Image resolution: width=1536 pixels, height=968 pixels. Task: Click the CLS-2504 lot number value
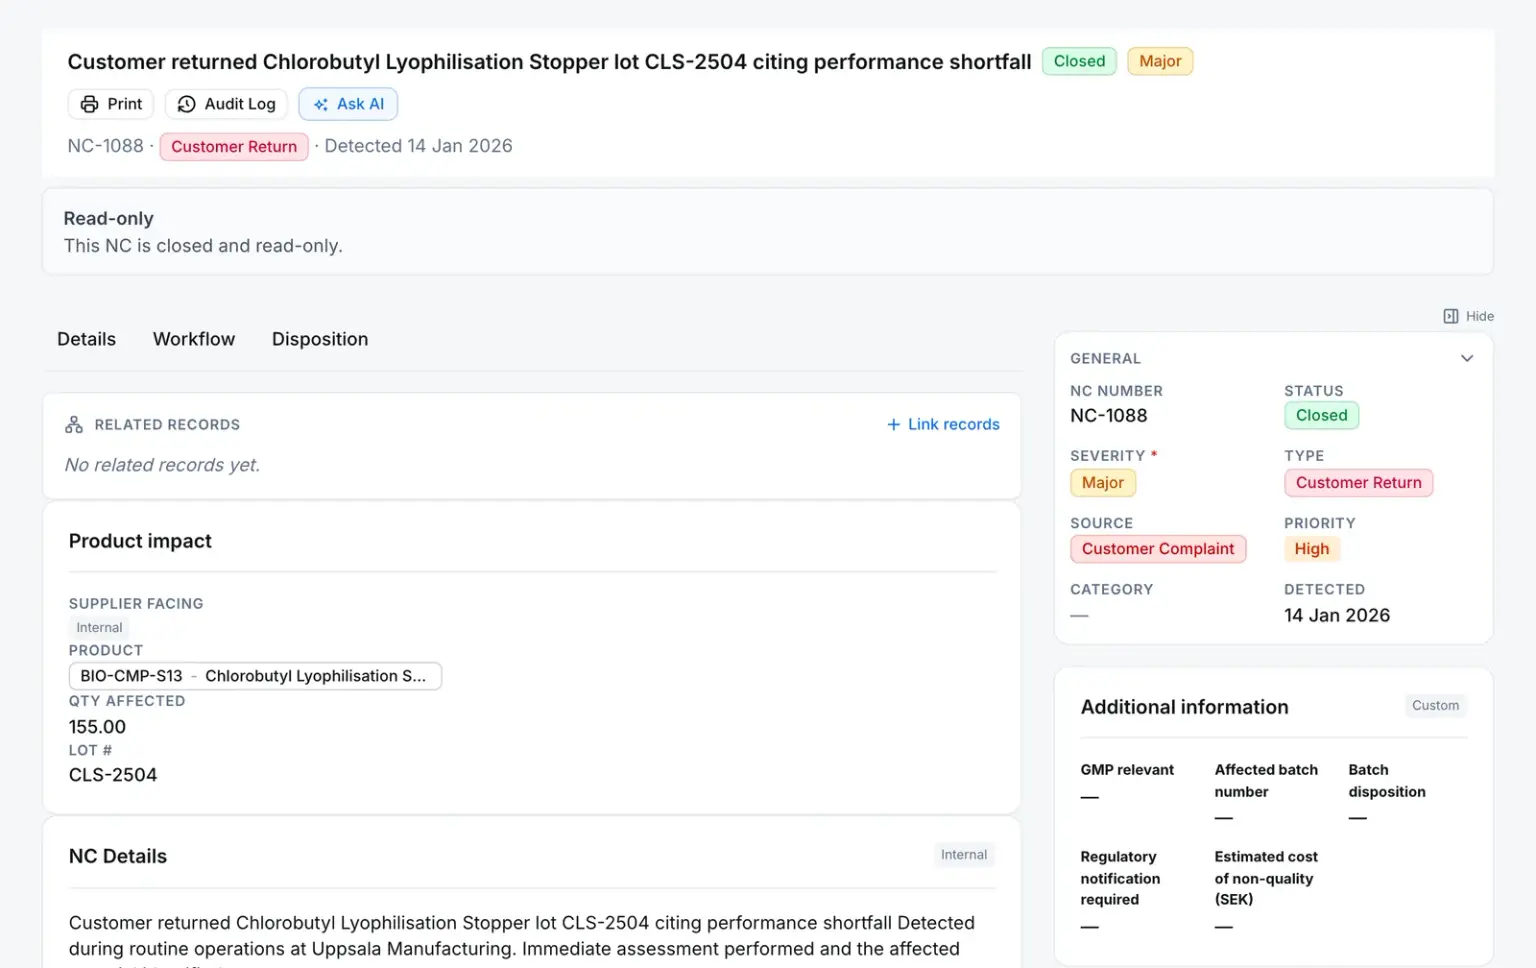coord(113,775)
